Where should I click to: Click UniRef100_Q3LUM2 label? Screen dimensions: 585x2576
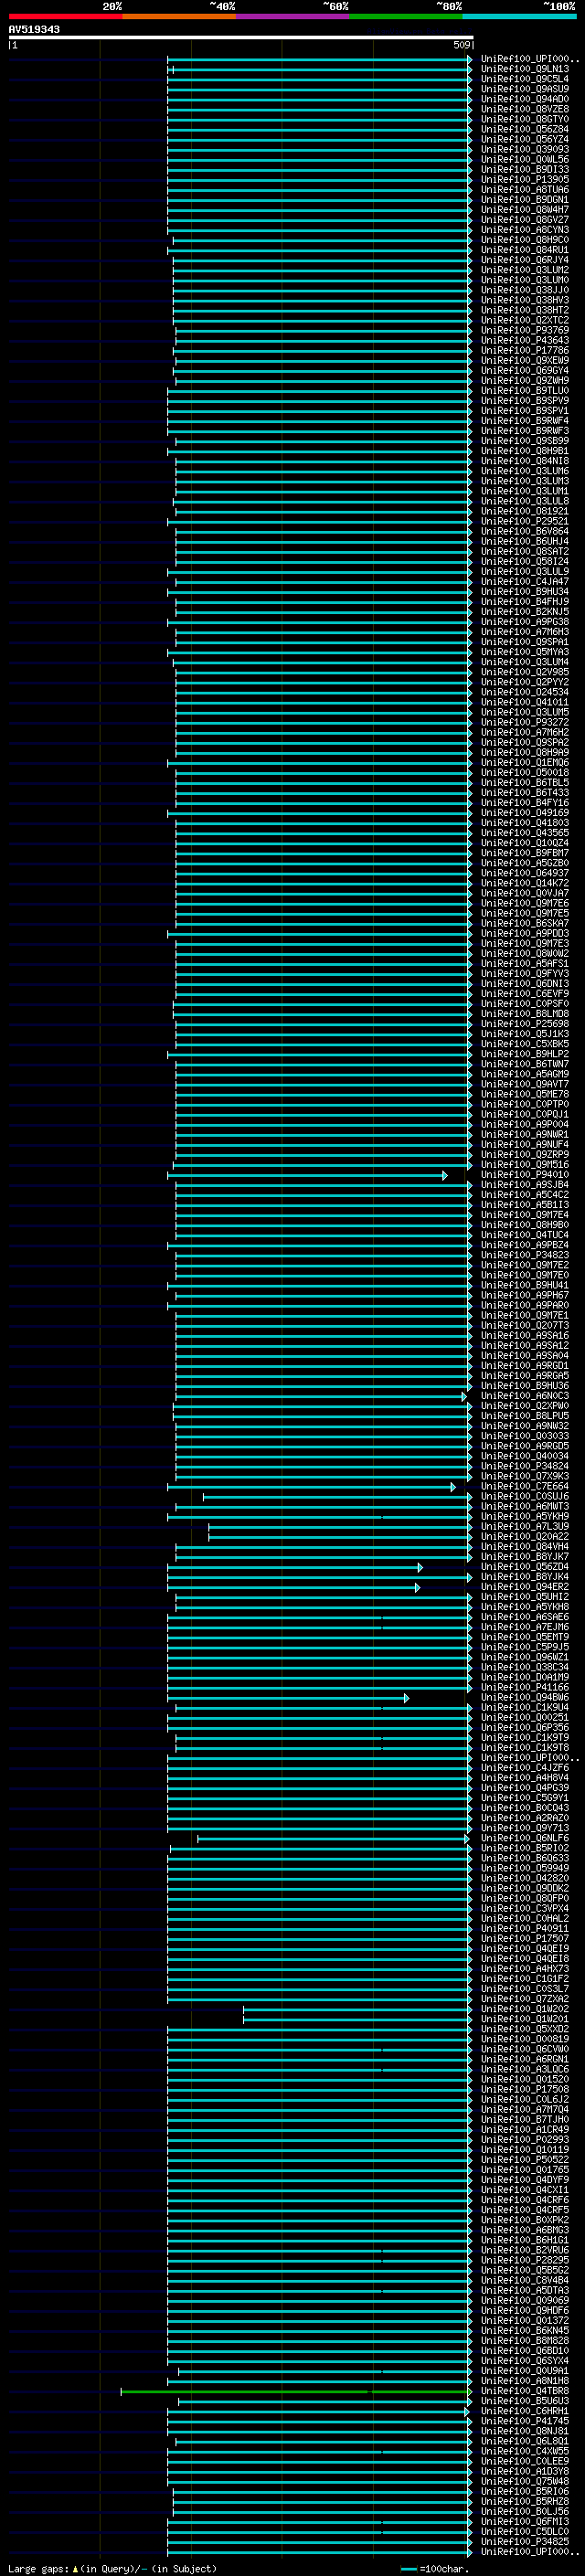(x=524, y=270)
